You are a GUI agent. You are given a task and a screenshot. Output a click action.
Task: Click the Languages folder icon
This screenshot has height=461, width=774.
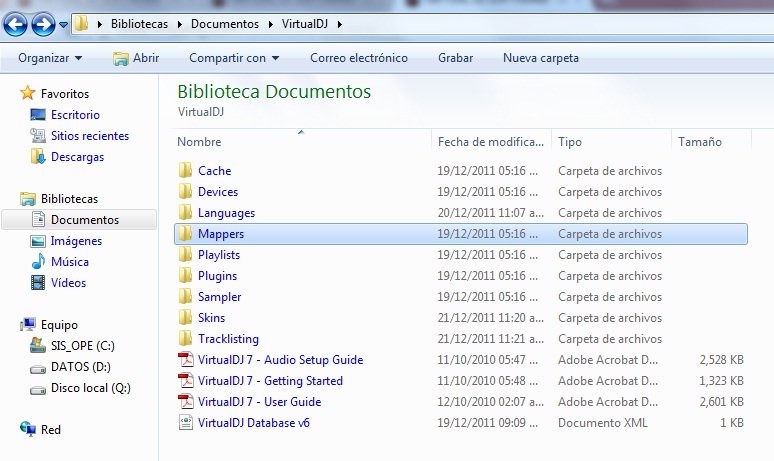click(x=185, y=212)
